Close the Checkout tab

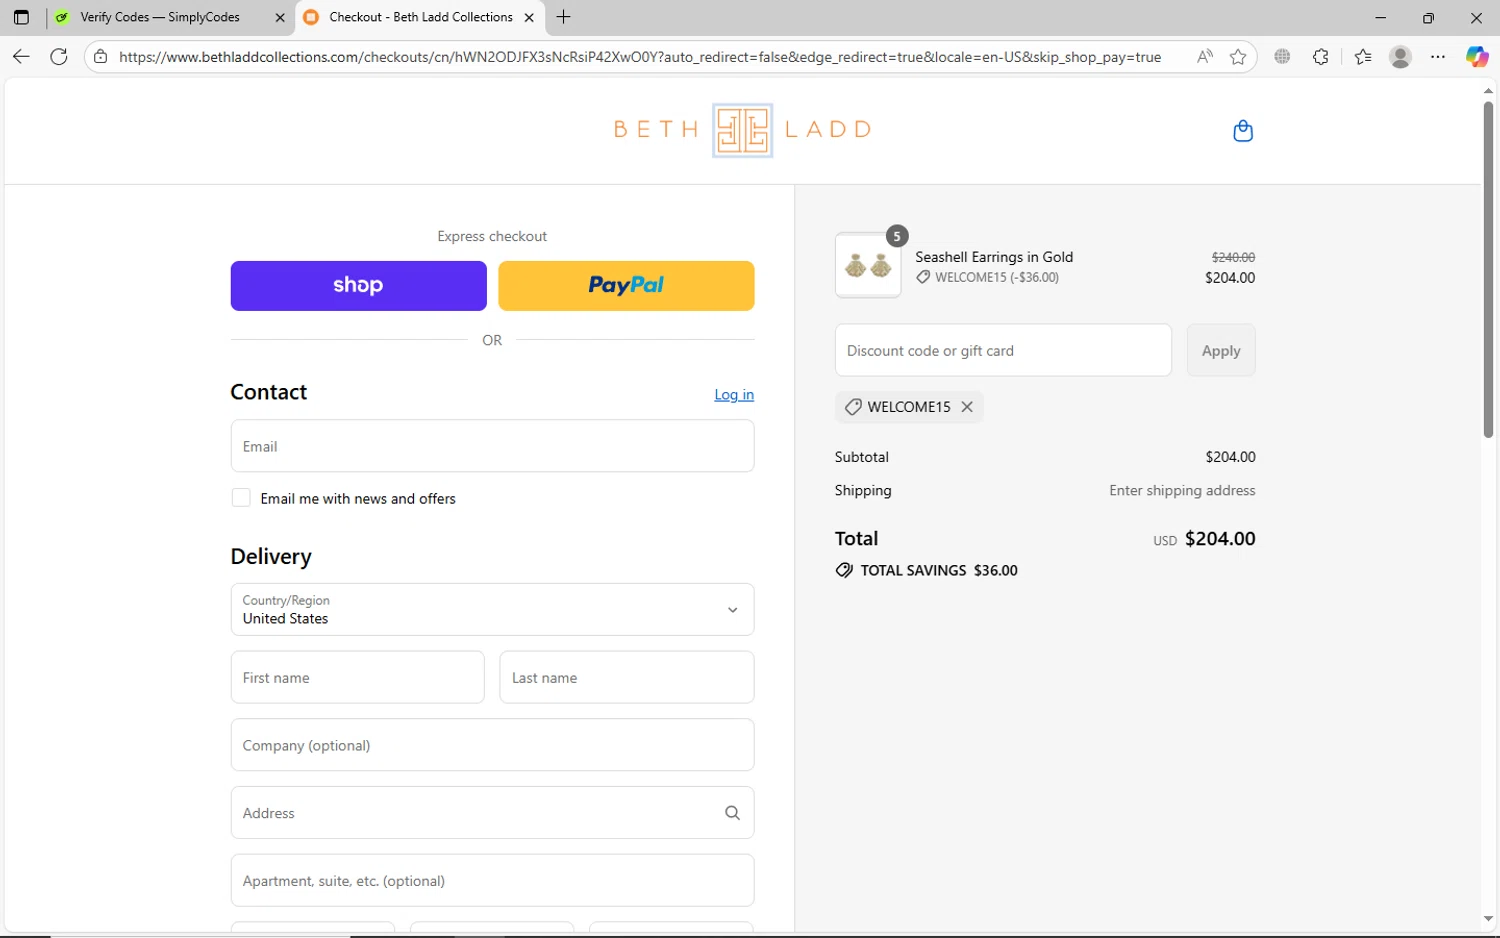(x=529, y=17)
